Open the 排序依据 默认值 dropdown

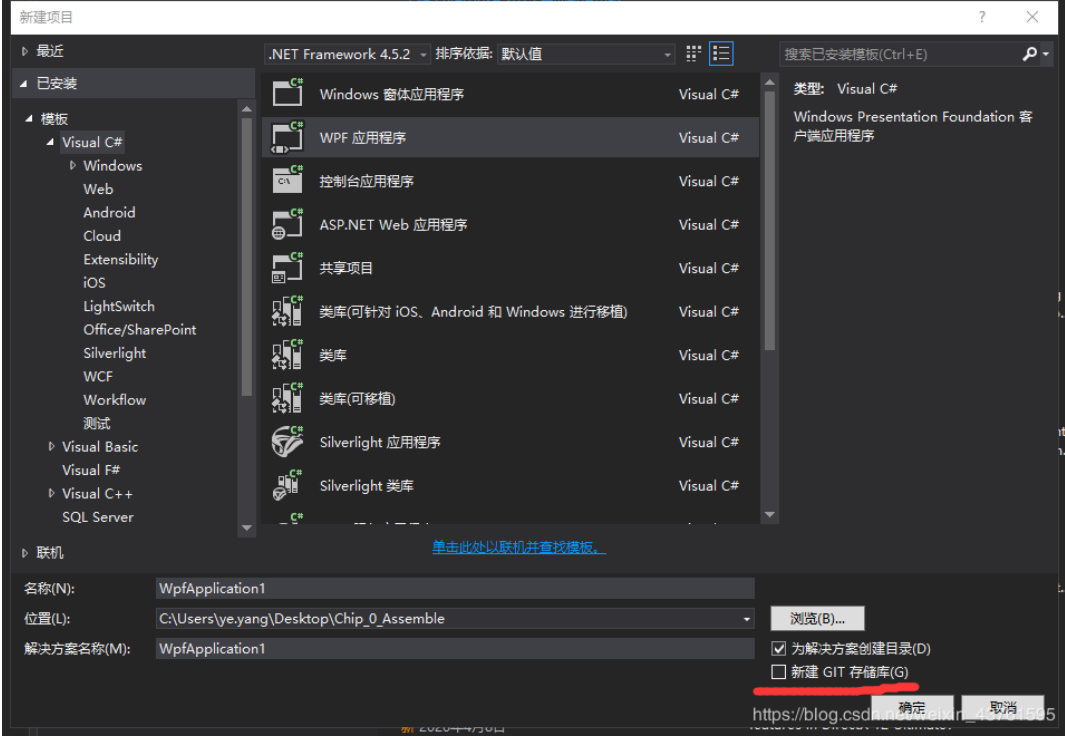666,55
